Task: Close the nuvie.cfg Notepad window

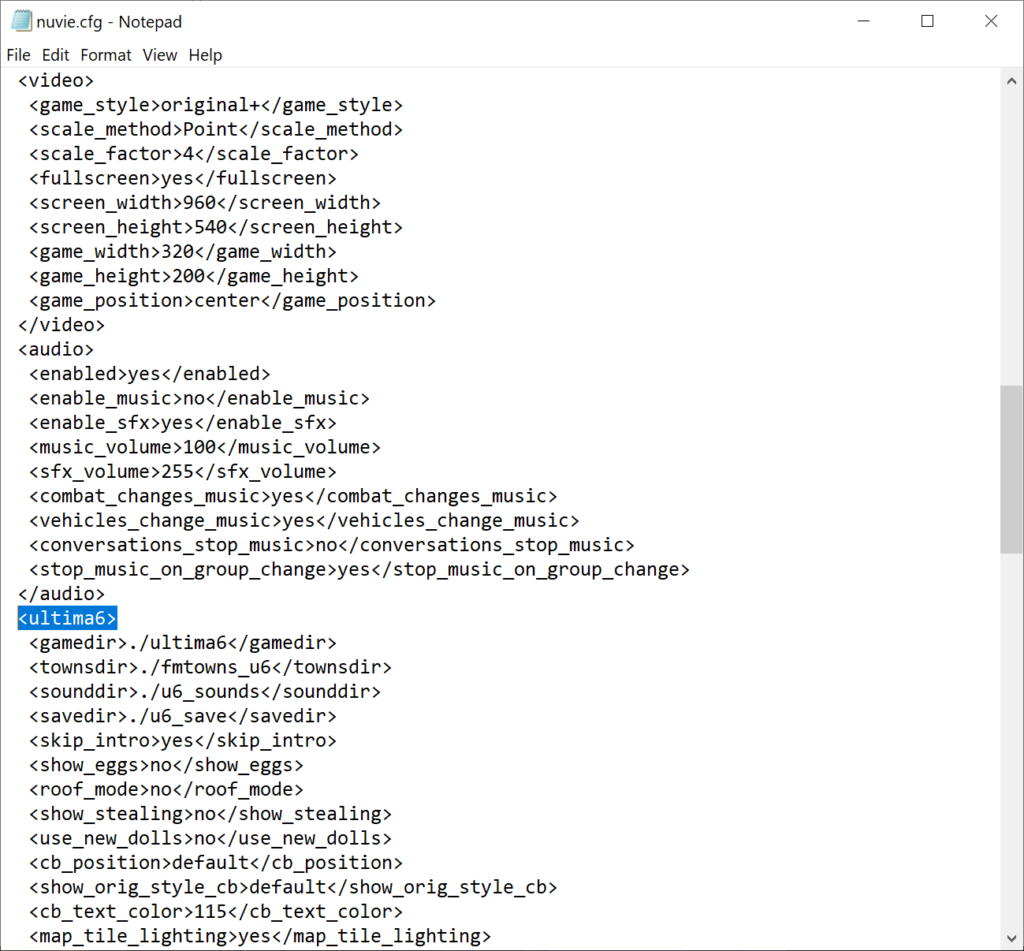Action: pos(991,21)
